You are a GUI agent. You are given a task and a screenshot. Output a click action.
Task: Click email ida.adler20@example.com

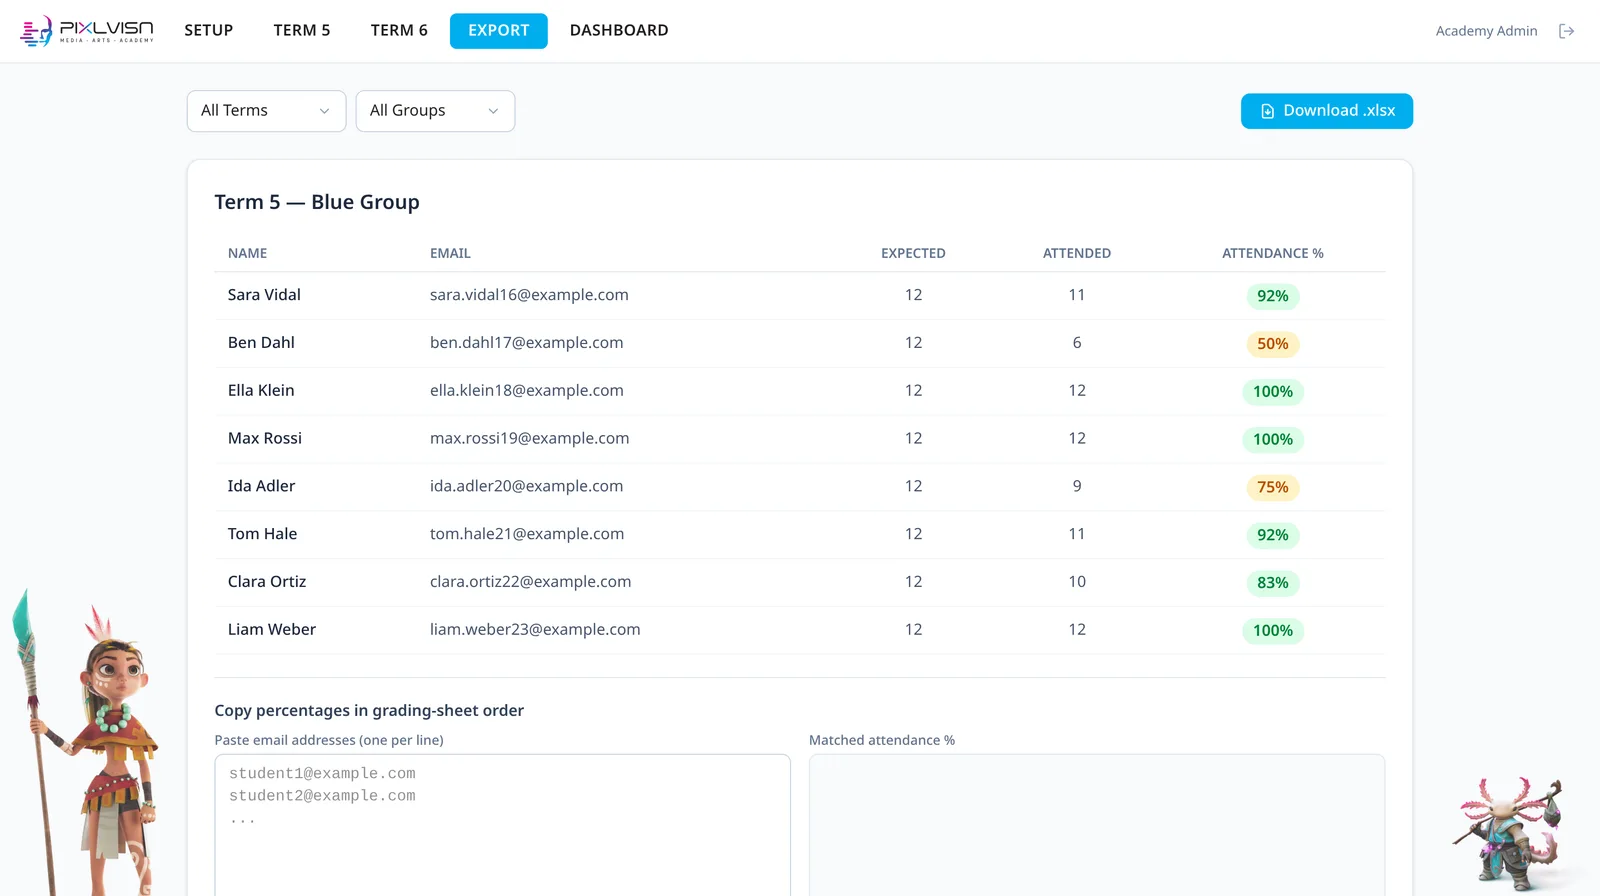click(x=527, y=487)
